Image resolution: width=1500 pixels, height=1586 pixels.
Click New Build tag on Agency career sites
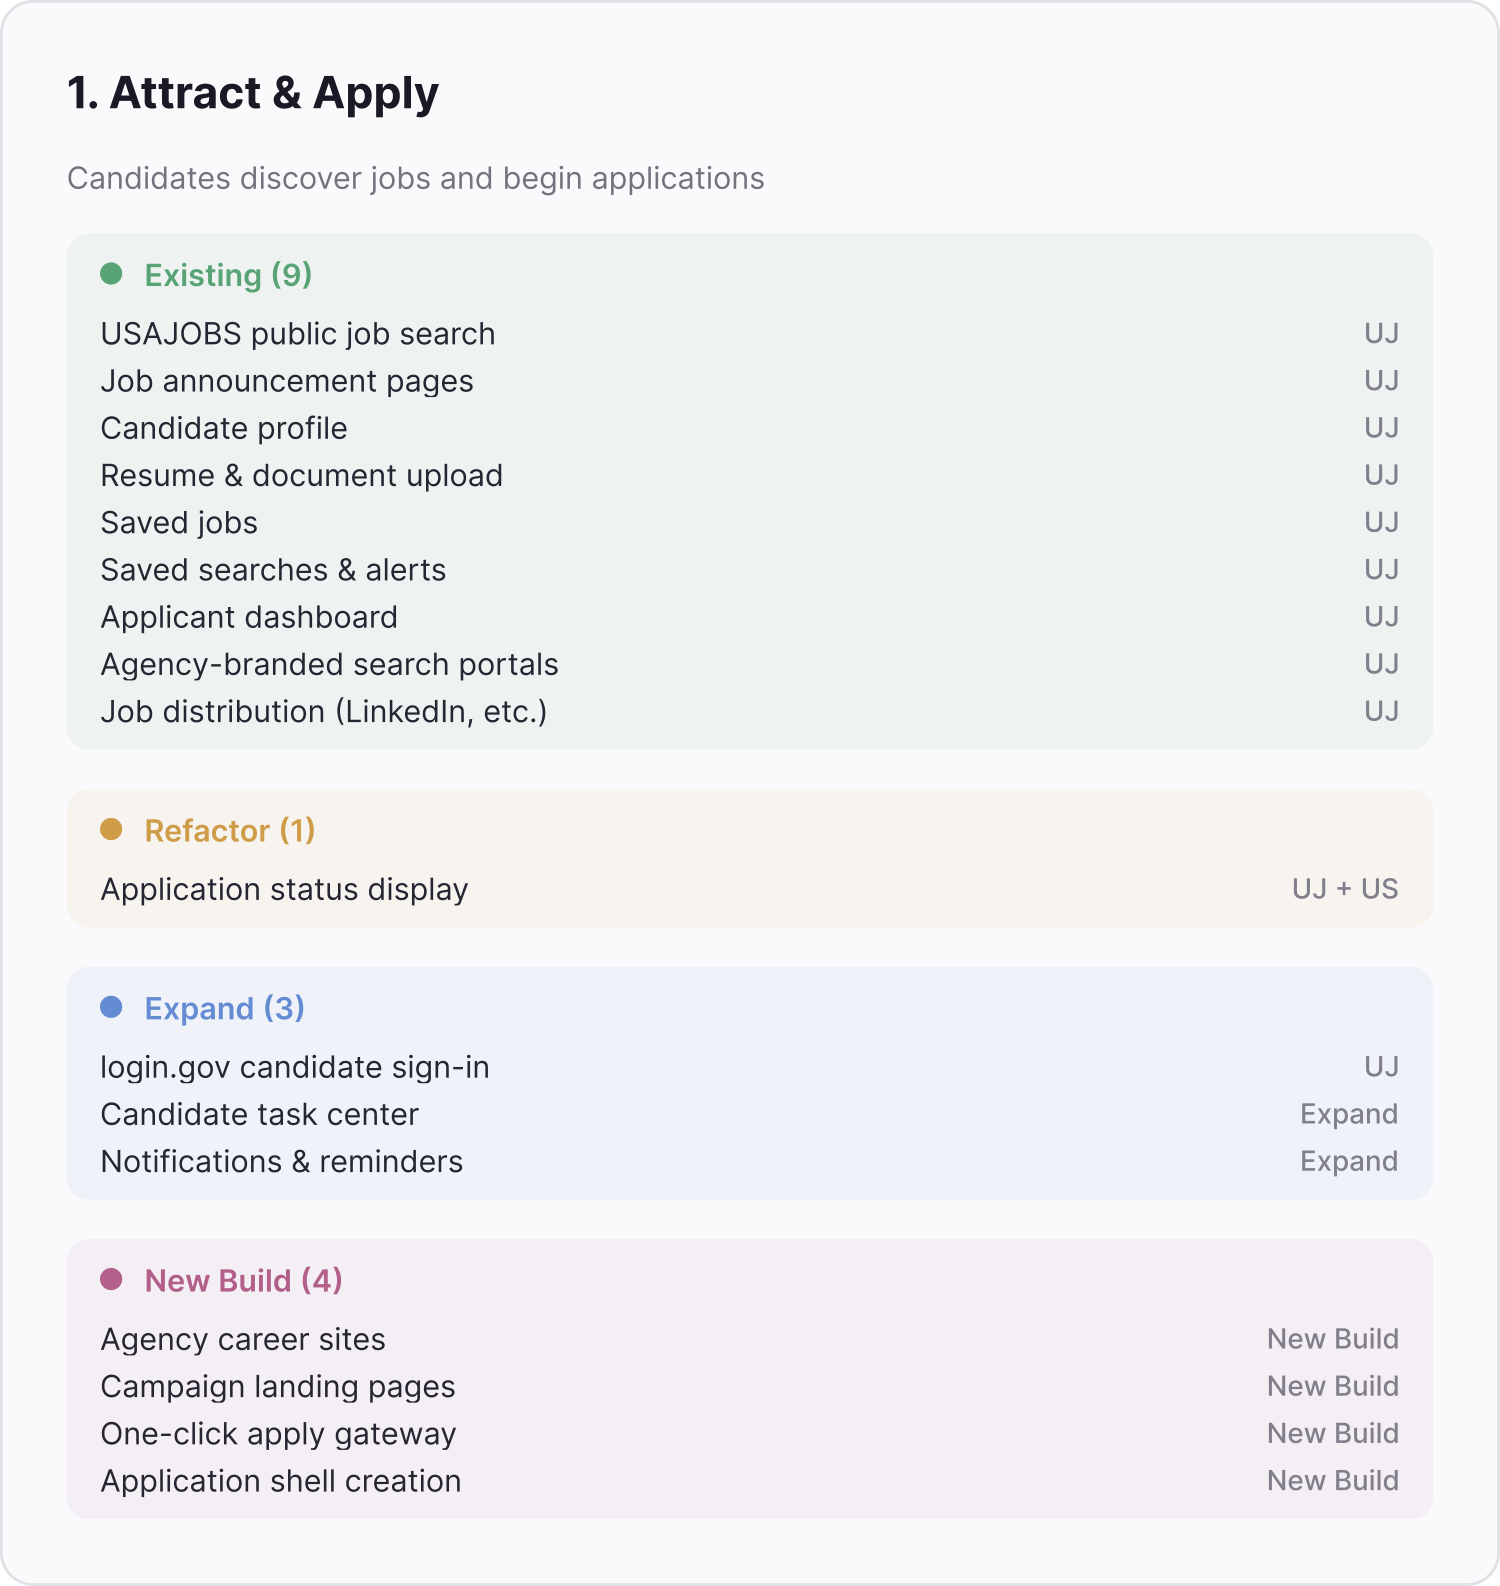point(1333,1339)
